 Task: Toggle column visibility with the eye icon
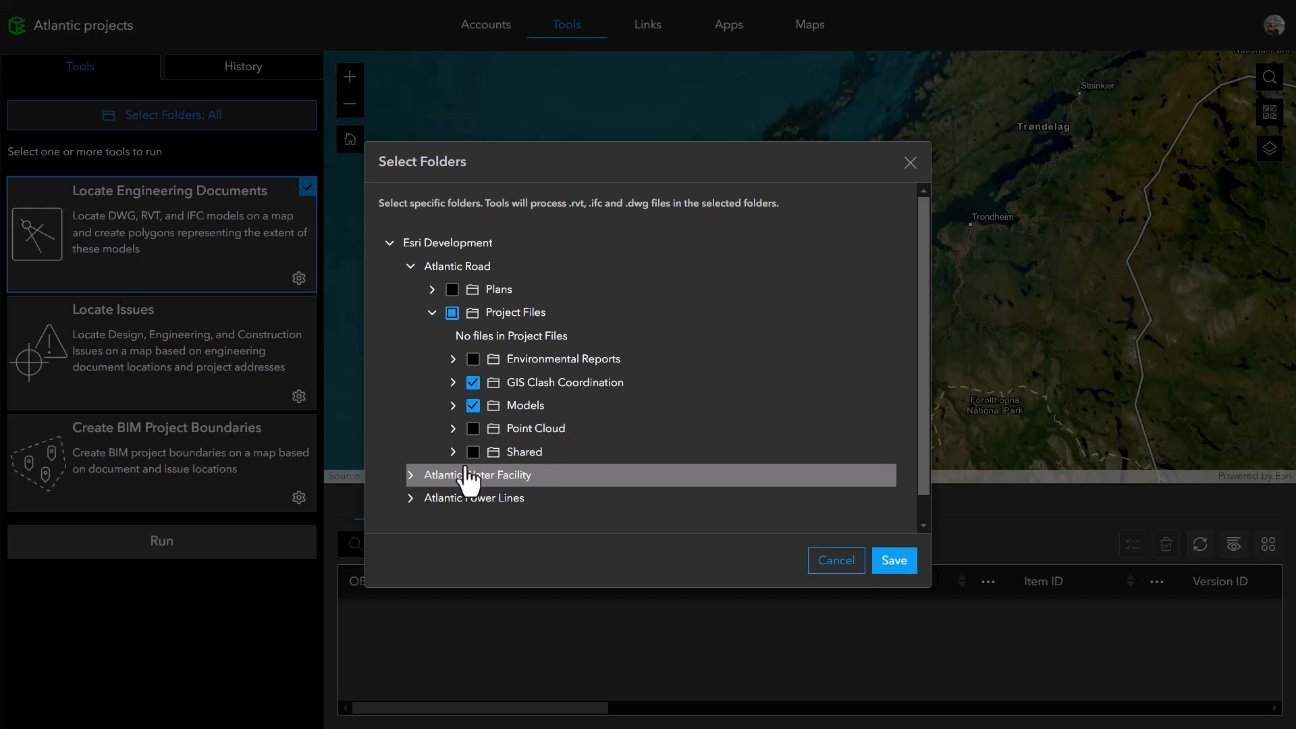(x=1234, y=543)
